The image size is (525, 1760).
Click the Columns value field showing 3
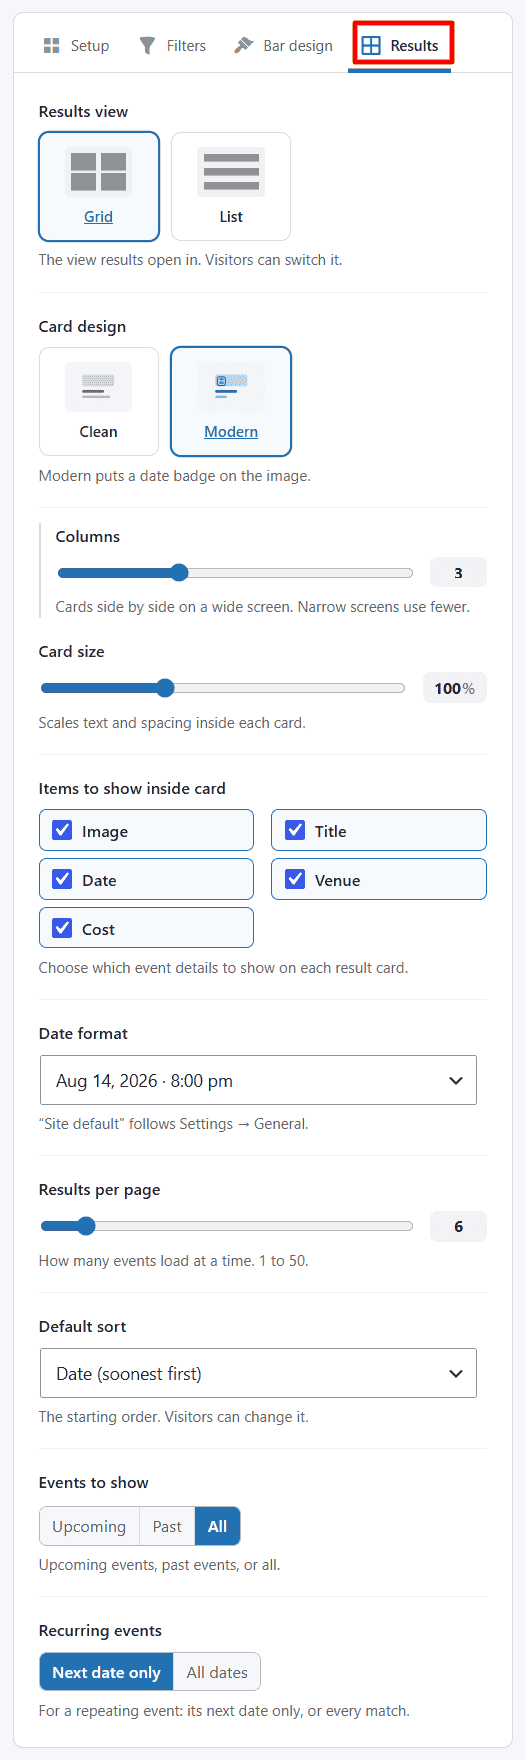[458, 573]
